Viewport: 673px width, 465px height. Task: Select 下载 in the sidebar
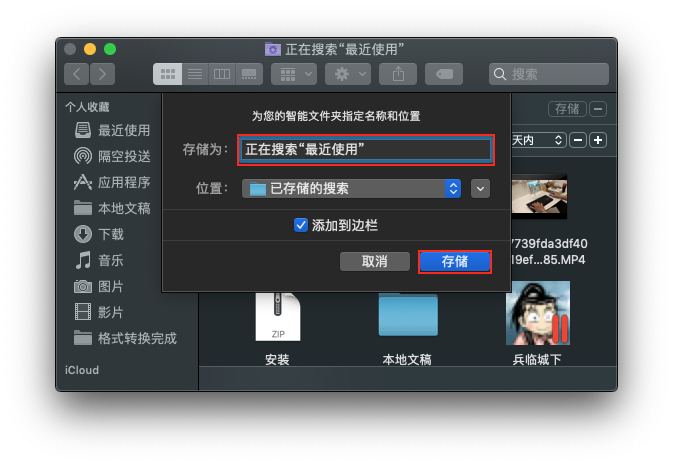110,234
